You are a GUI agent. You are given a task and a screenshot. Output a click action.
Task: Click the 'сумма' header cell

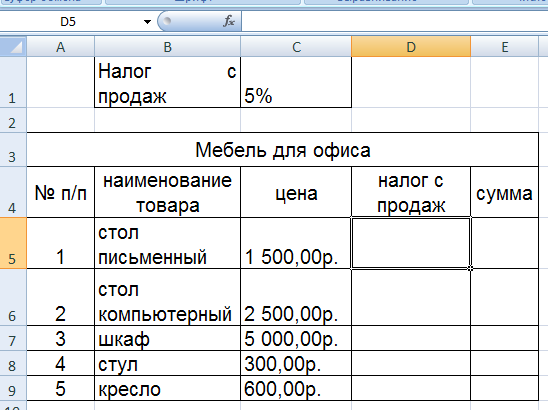click(x=504, y=192)
